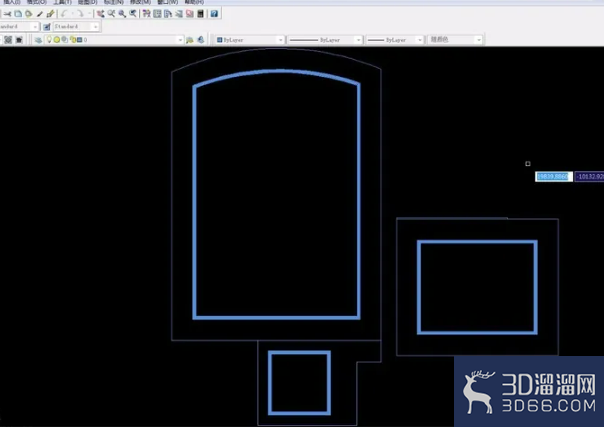Click the Cut scissors icon
This screenshot has width=604, height=427.
(7, 14)
